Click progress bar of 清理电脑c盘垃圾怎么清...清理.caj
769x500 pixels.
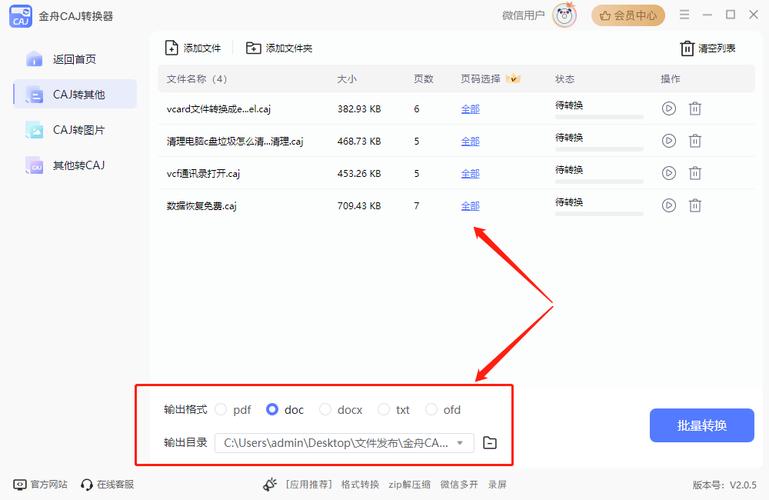[599, 149]
